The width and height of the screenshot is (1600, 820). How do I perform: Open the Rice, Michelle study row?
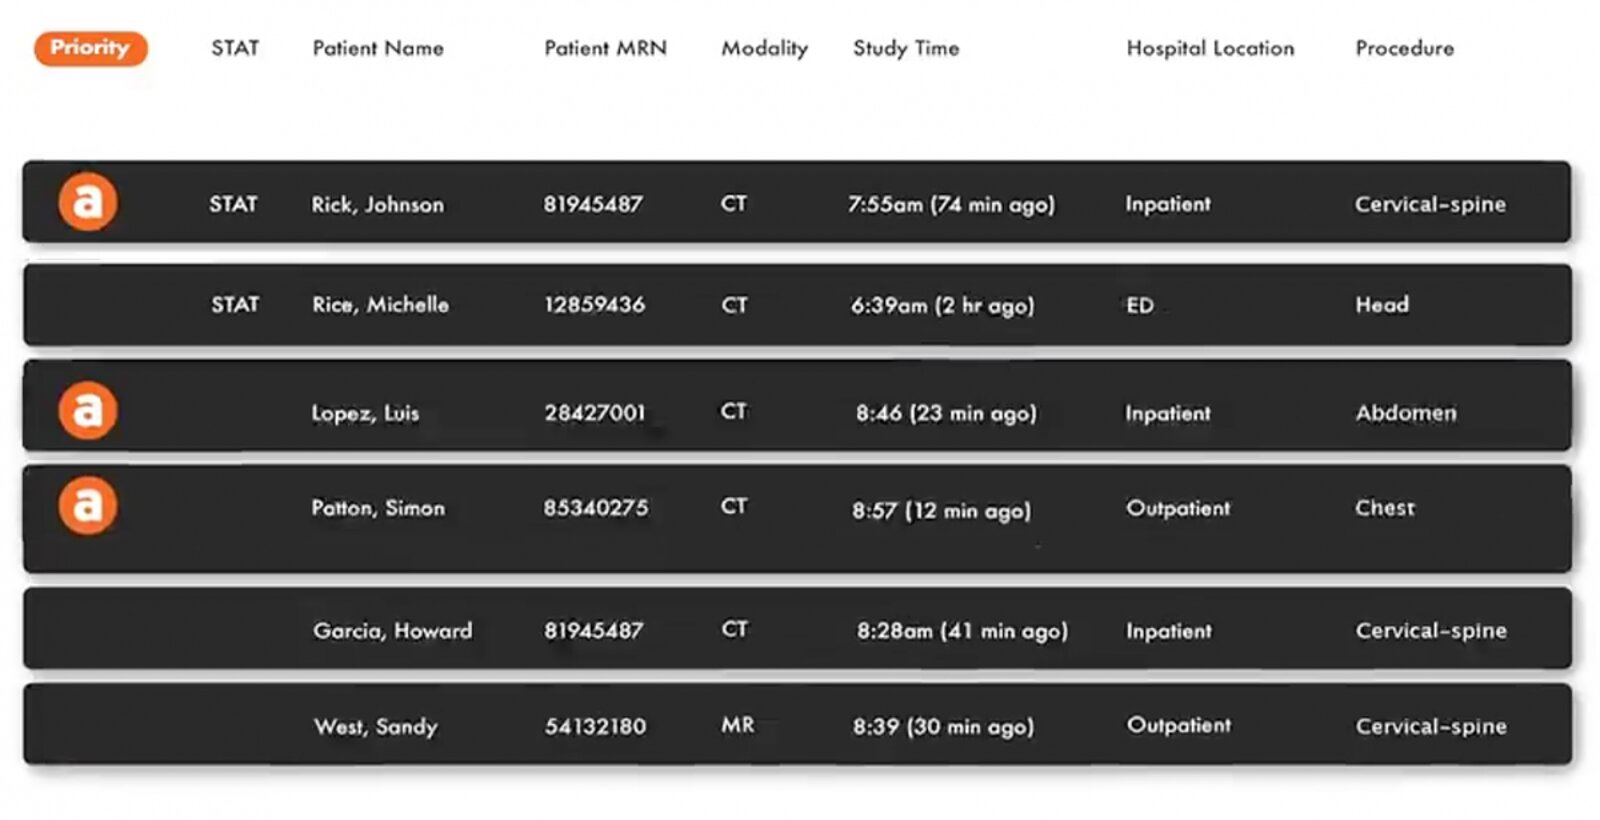380,305
